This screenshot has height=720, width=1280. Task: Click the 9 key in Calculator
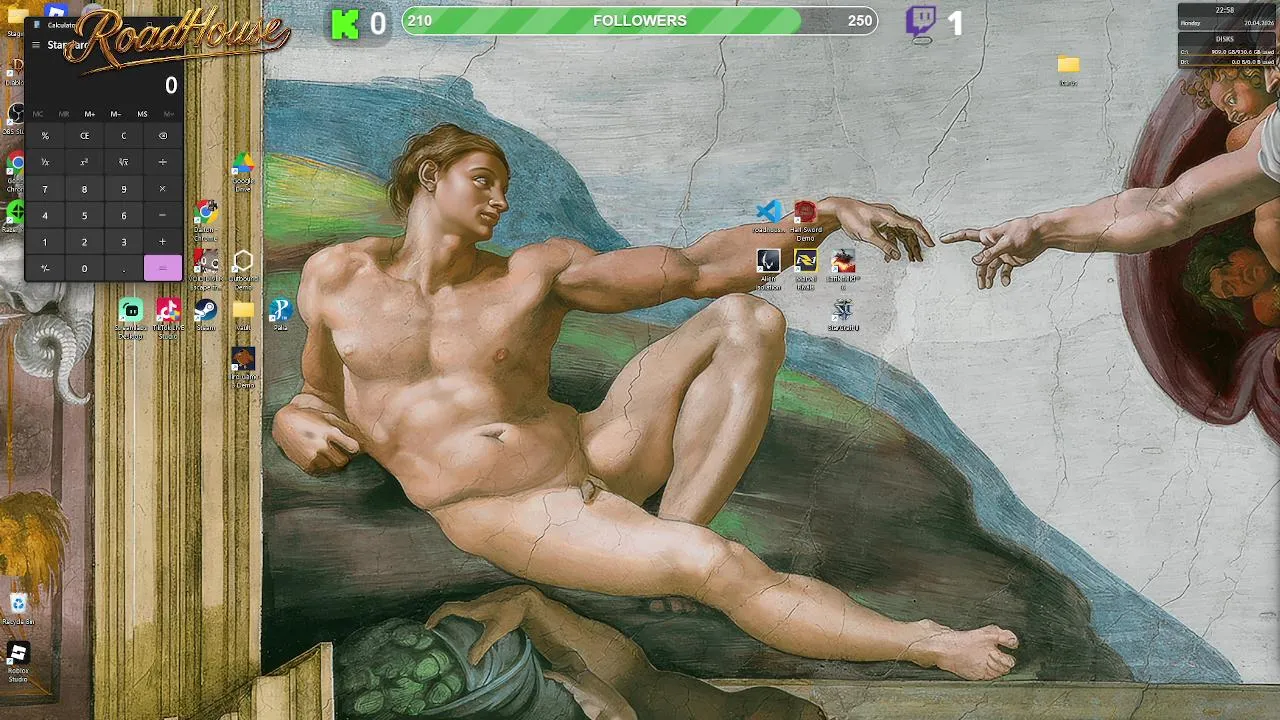(x=124, y=189)
